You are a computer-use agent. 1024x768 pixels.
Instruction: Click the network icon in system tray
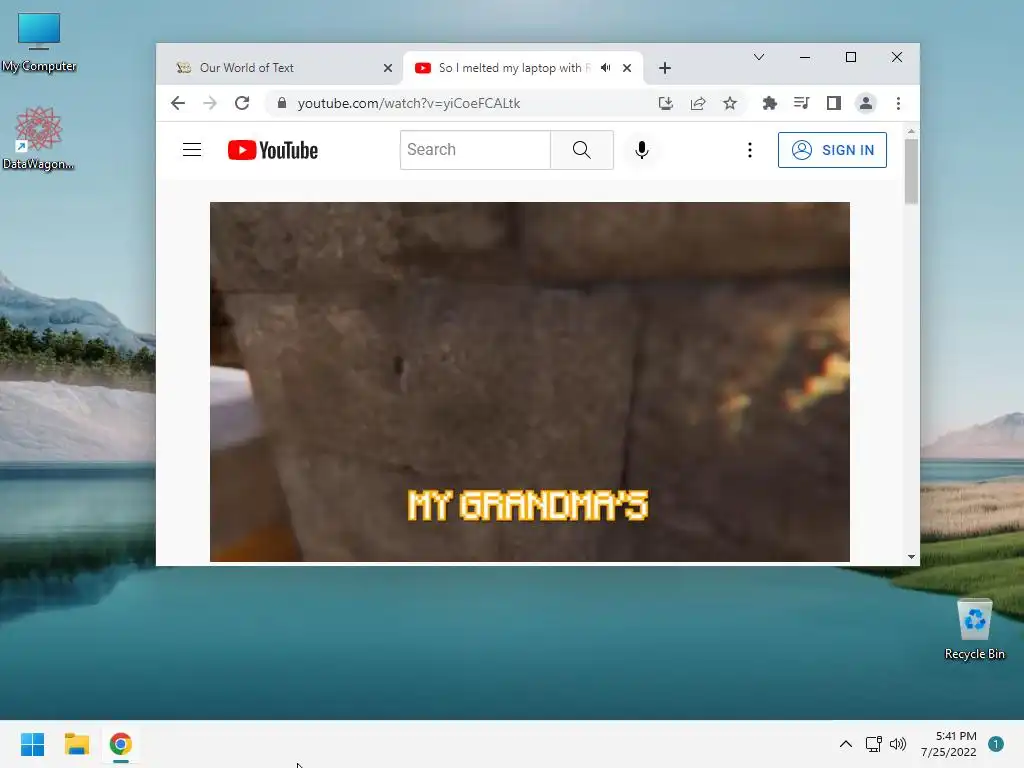[873, 744]
